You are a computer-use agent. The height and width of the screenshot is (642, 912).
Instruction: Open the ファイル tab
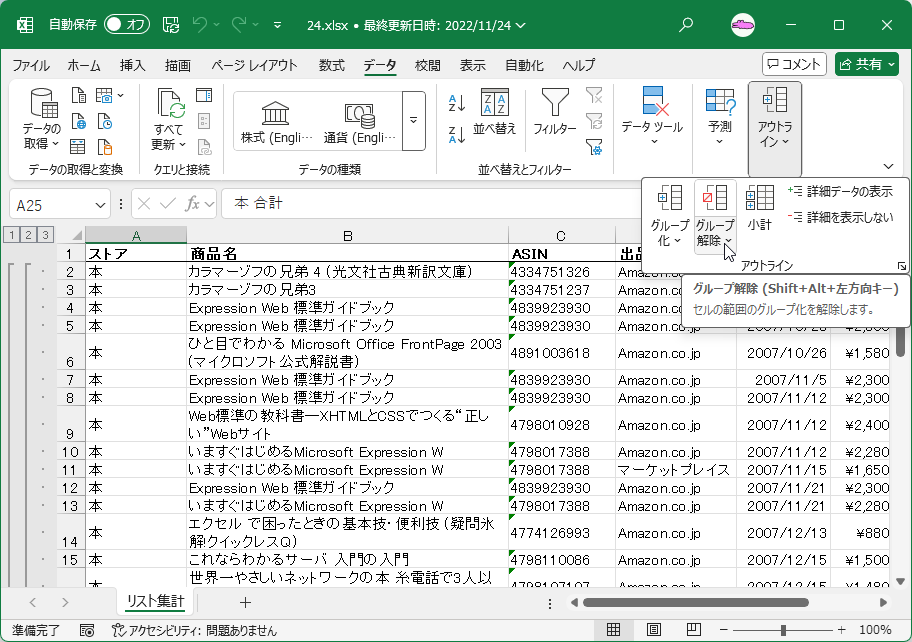[31, 65]
